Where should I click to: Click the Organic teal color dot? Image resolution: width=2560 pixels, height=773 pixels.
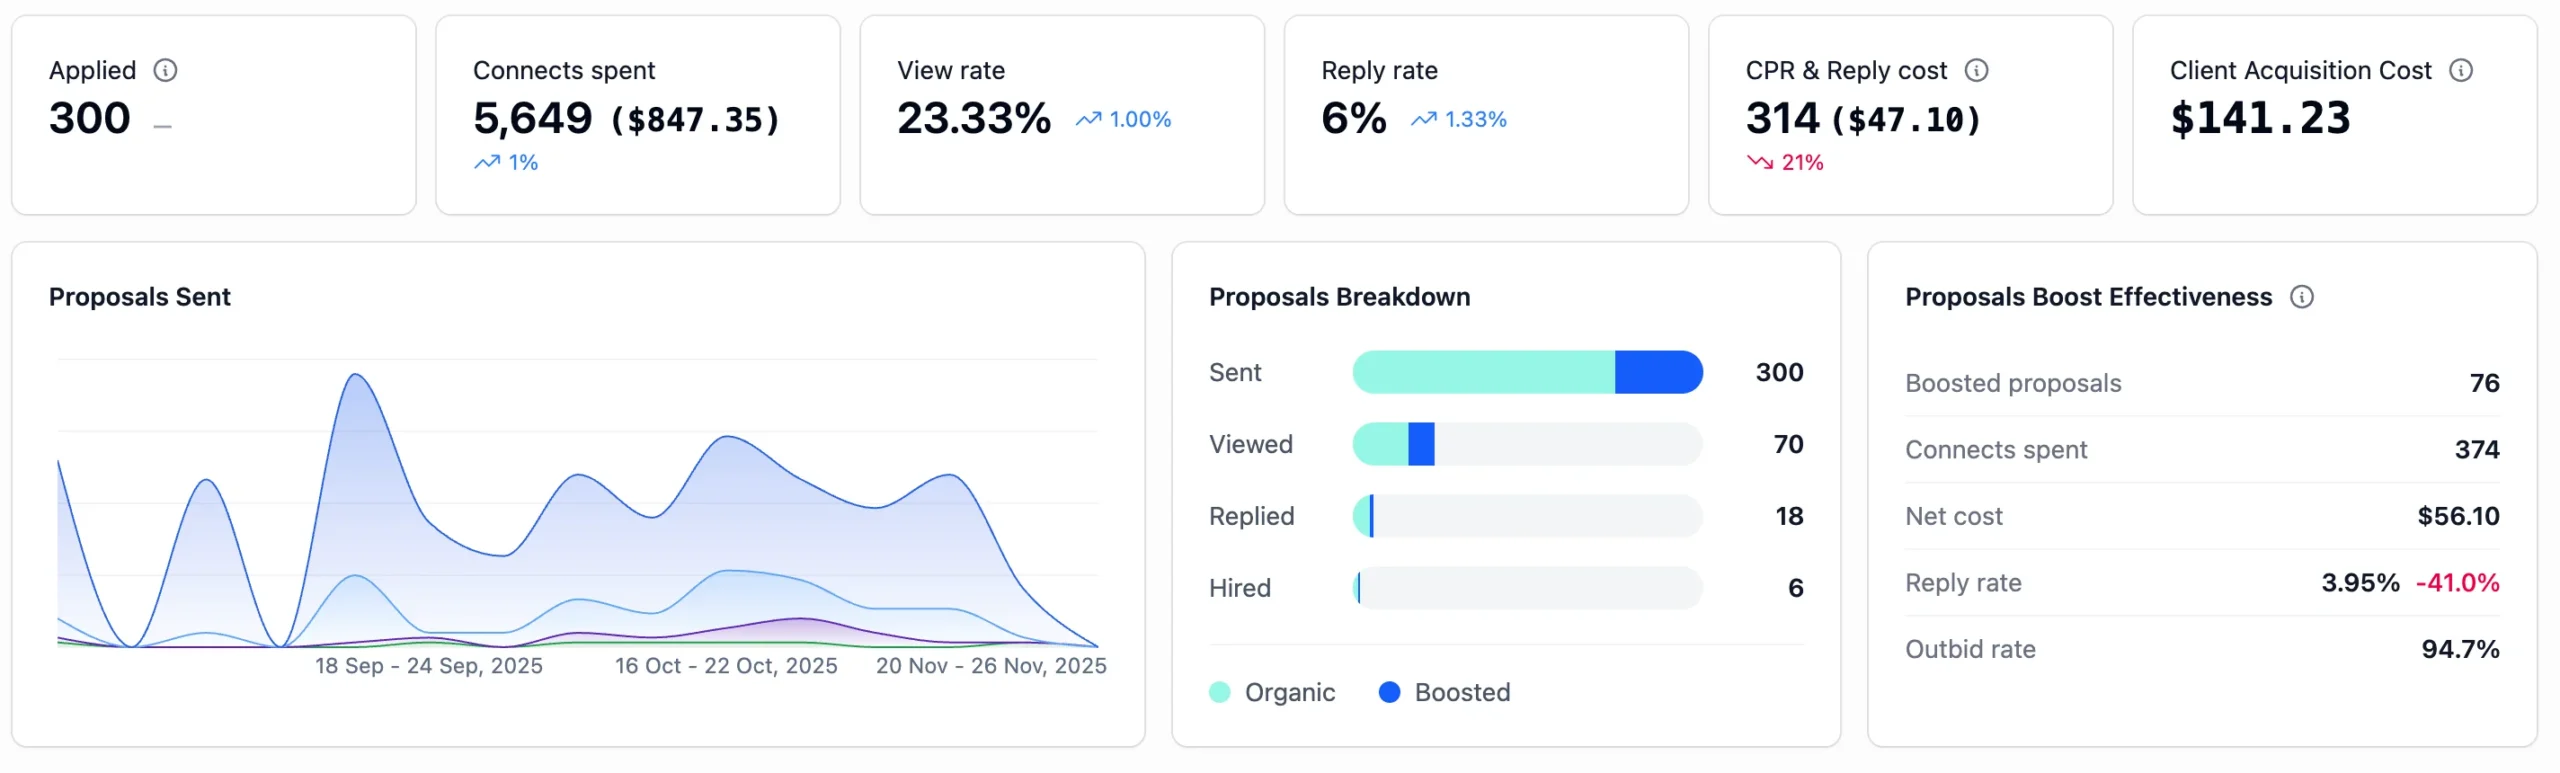click(1220, 692)
